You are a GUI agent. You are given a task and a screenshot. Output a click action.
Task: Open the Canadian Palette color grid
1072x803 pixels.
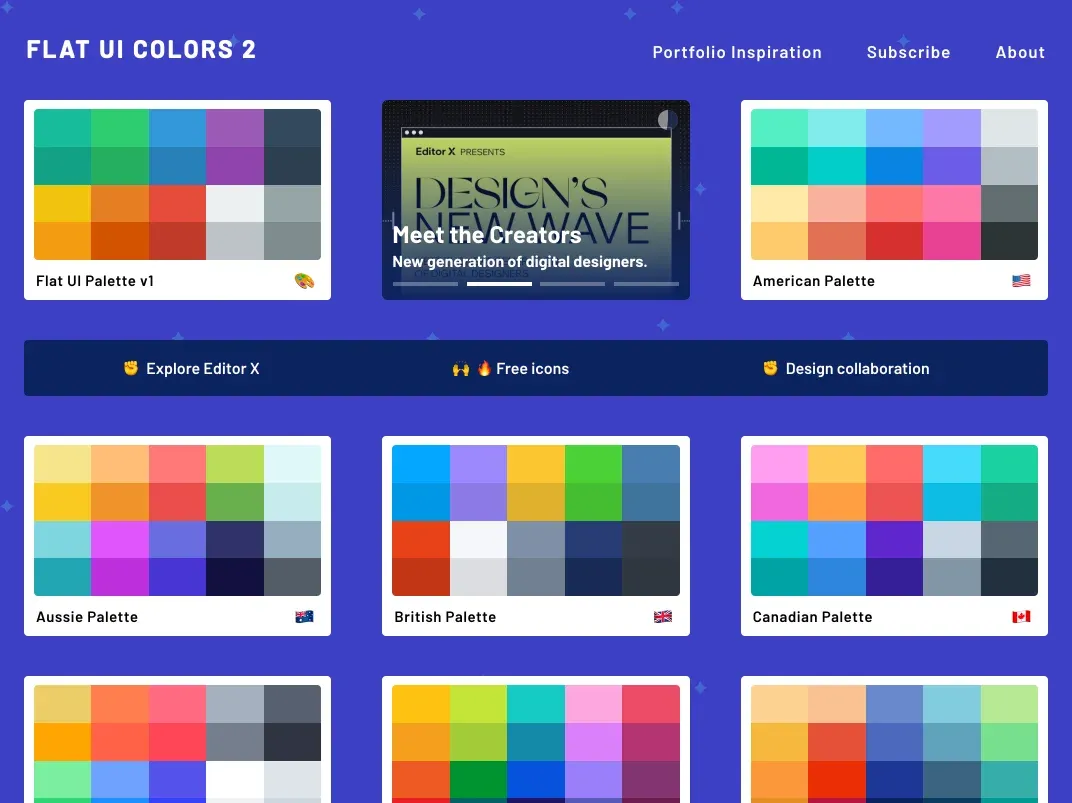click(x=894, y=520)
